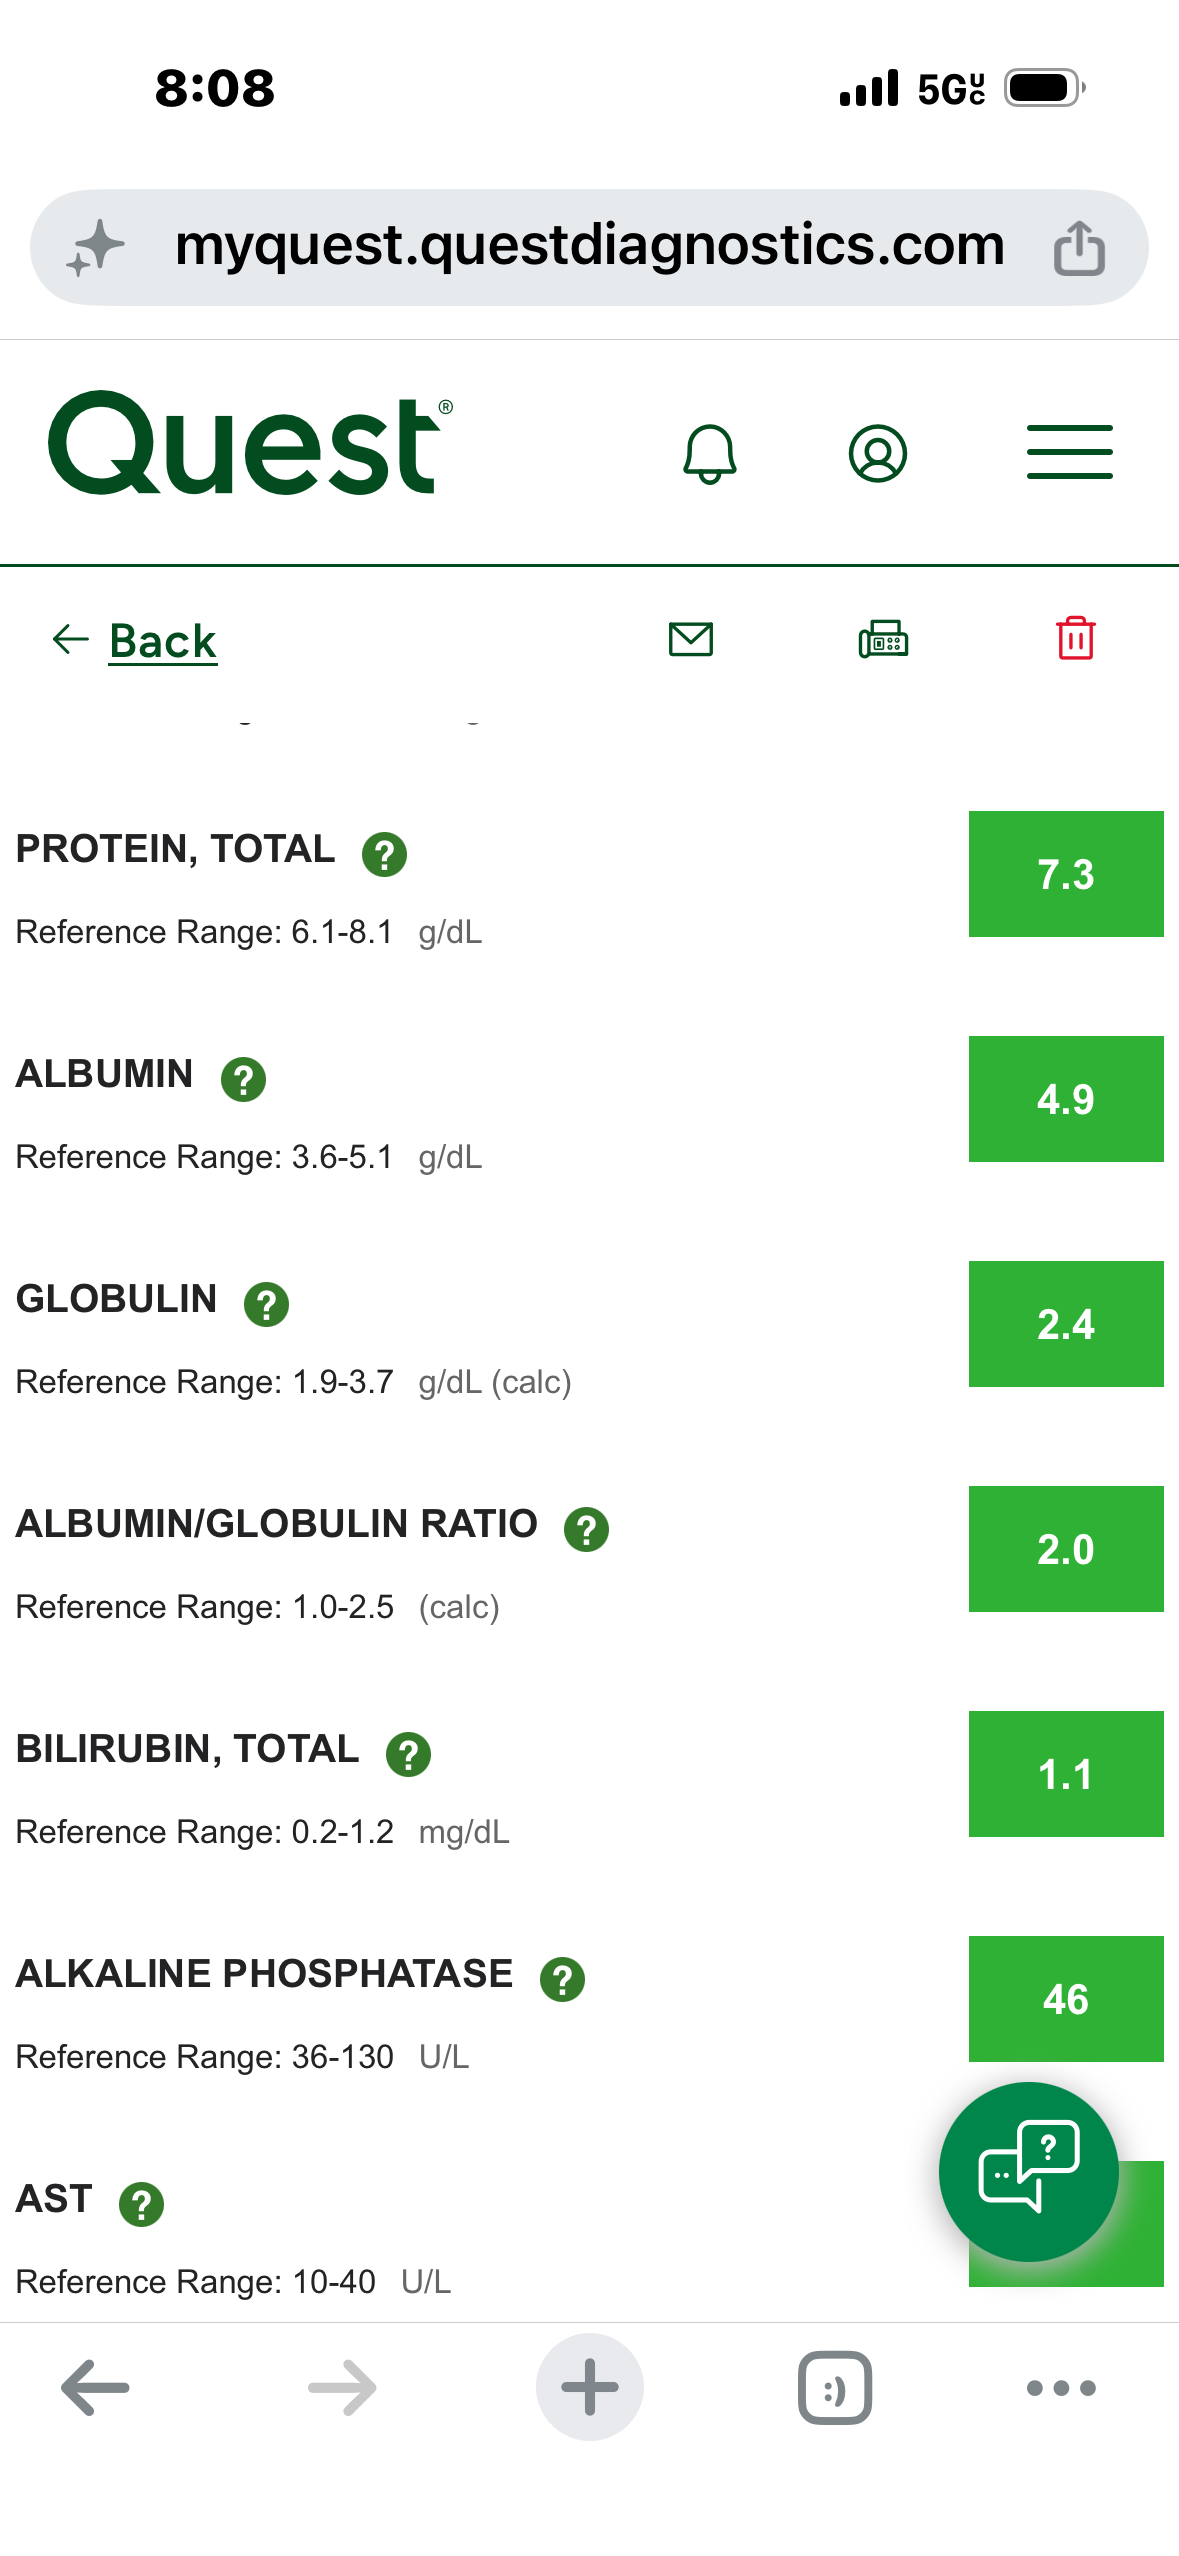Open the notifications bell icon
Viewport: 1179px width, 2556px height.
coord(709,454)
